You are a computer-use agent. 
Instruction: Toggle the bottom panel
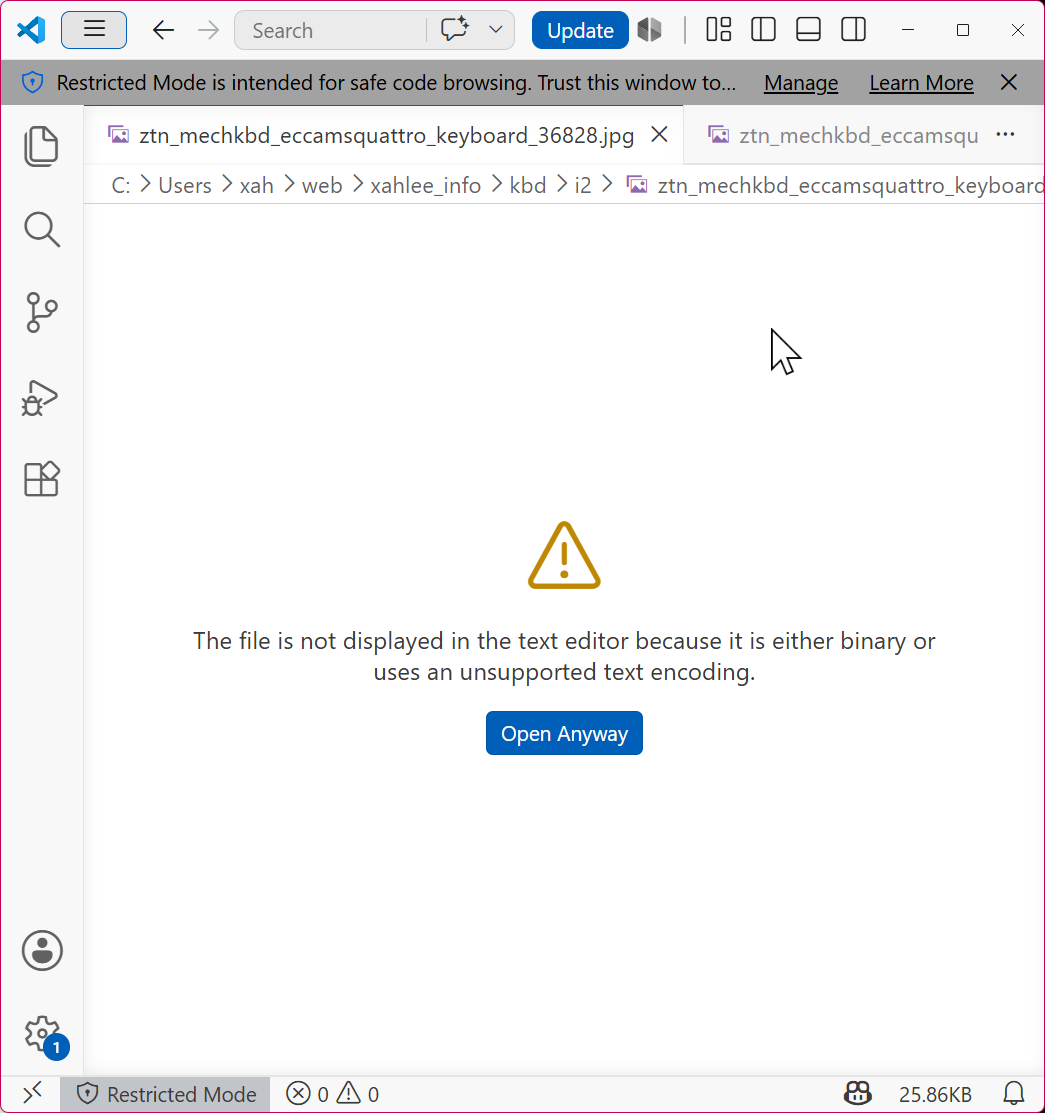click(x=808, y=30)
